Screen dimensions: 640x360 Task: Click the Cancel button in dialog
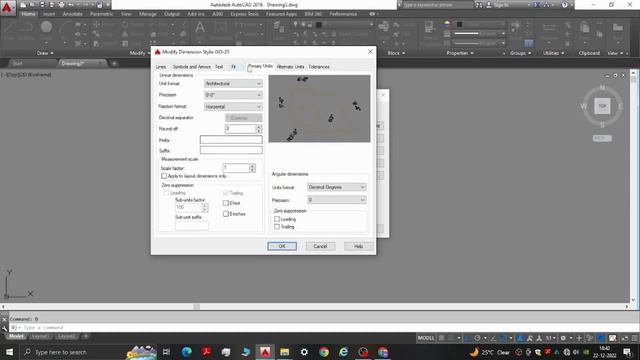click(x=320, y=246)
